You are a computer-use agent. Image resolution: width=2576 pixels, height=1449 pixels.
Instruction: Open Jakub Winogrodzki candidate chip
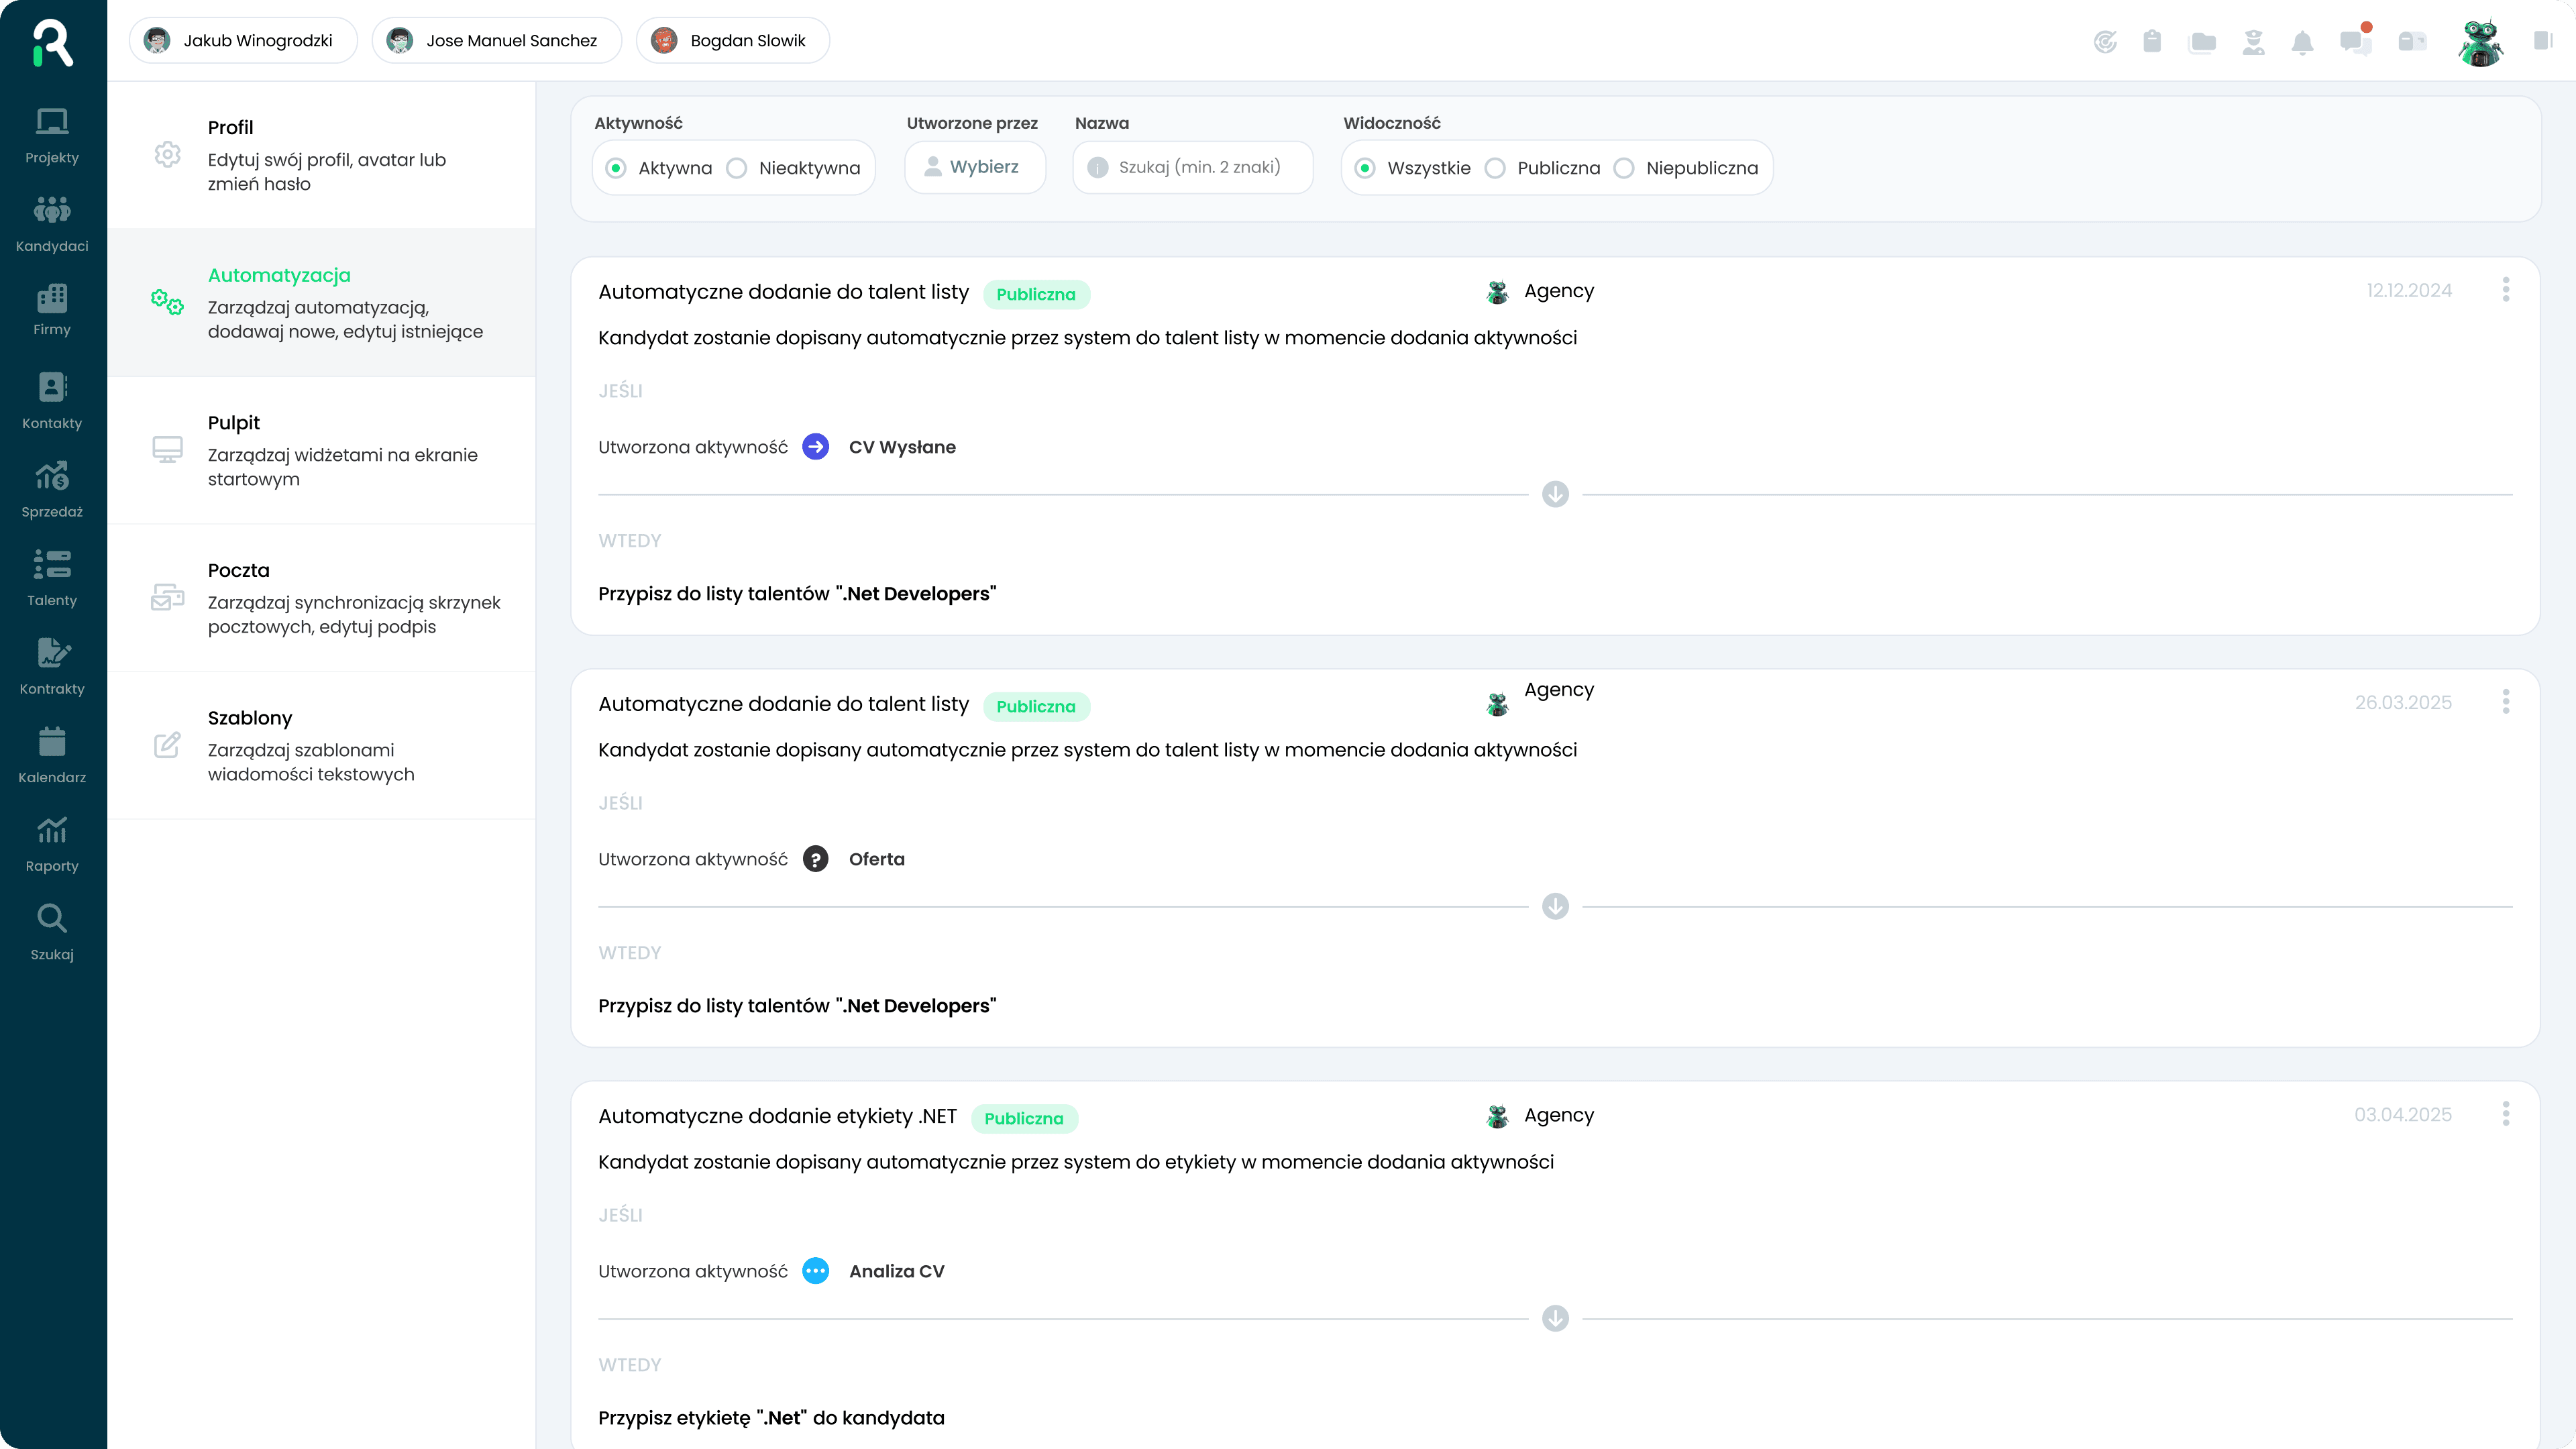point(243,41)
